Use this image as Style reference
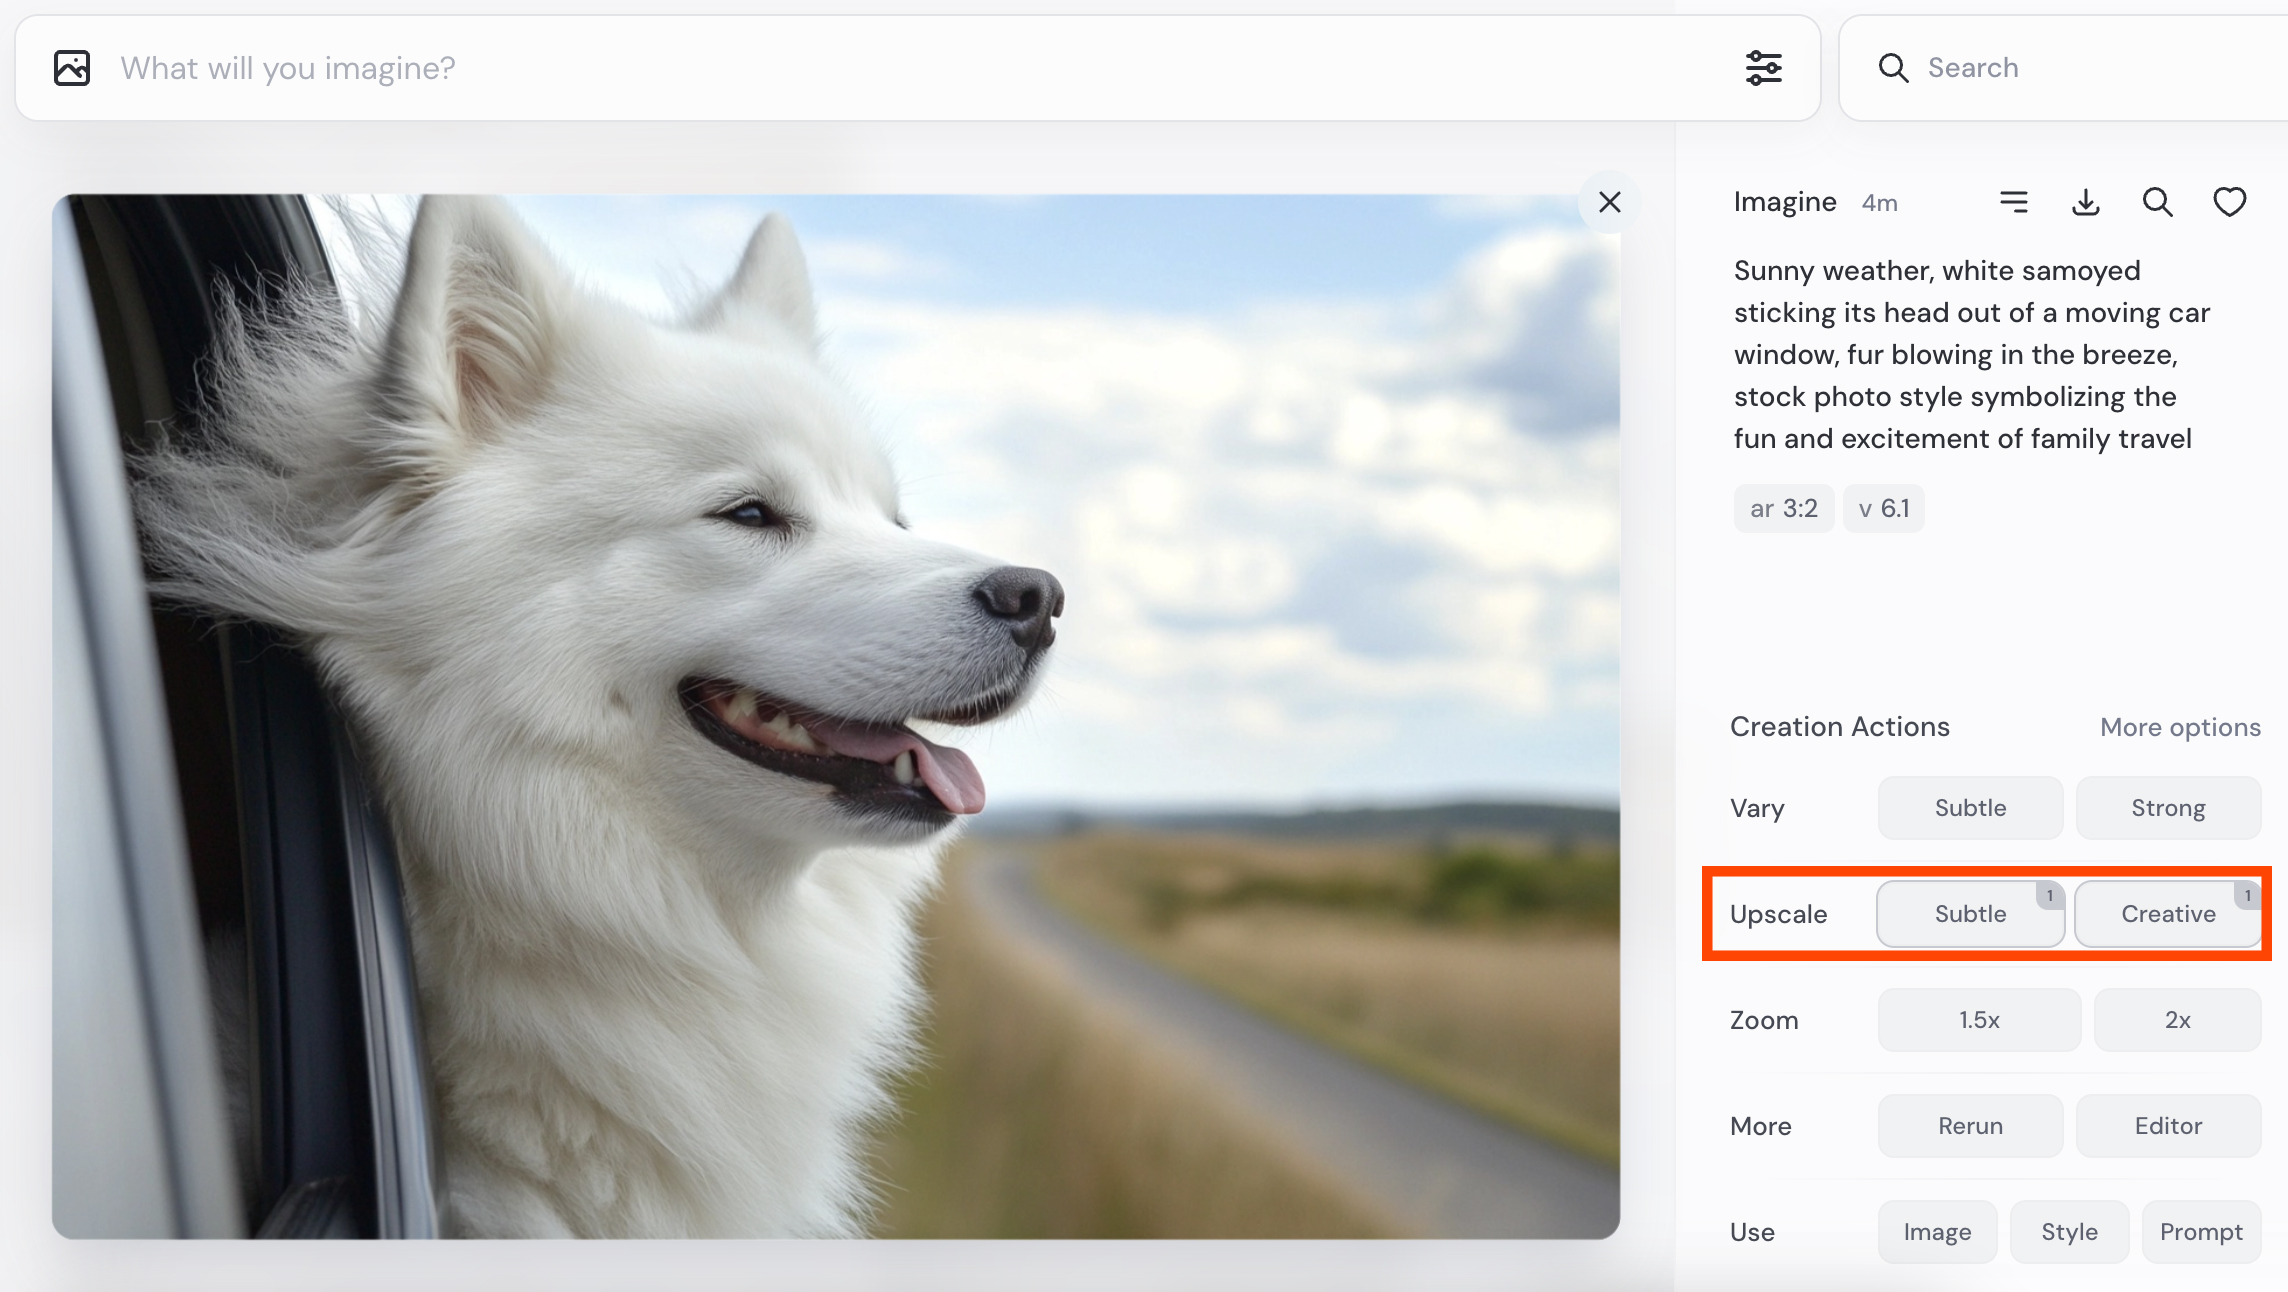The width and height of the screenshot is (2288, 1292). pos(2068,1232)
